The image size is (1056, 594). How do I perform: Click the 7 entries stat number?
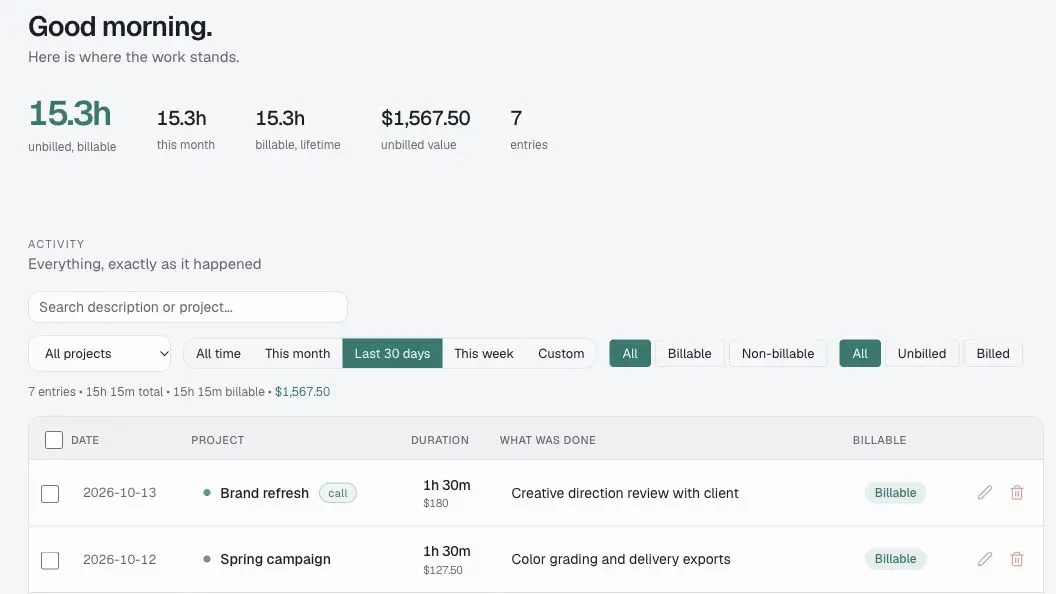point(516,119)
